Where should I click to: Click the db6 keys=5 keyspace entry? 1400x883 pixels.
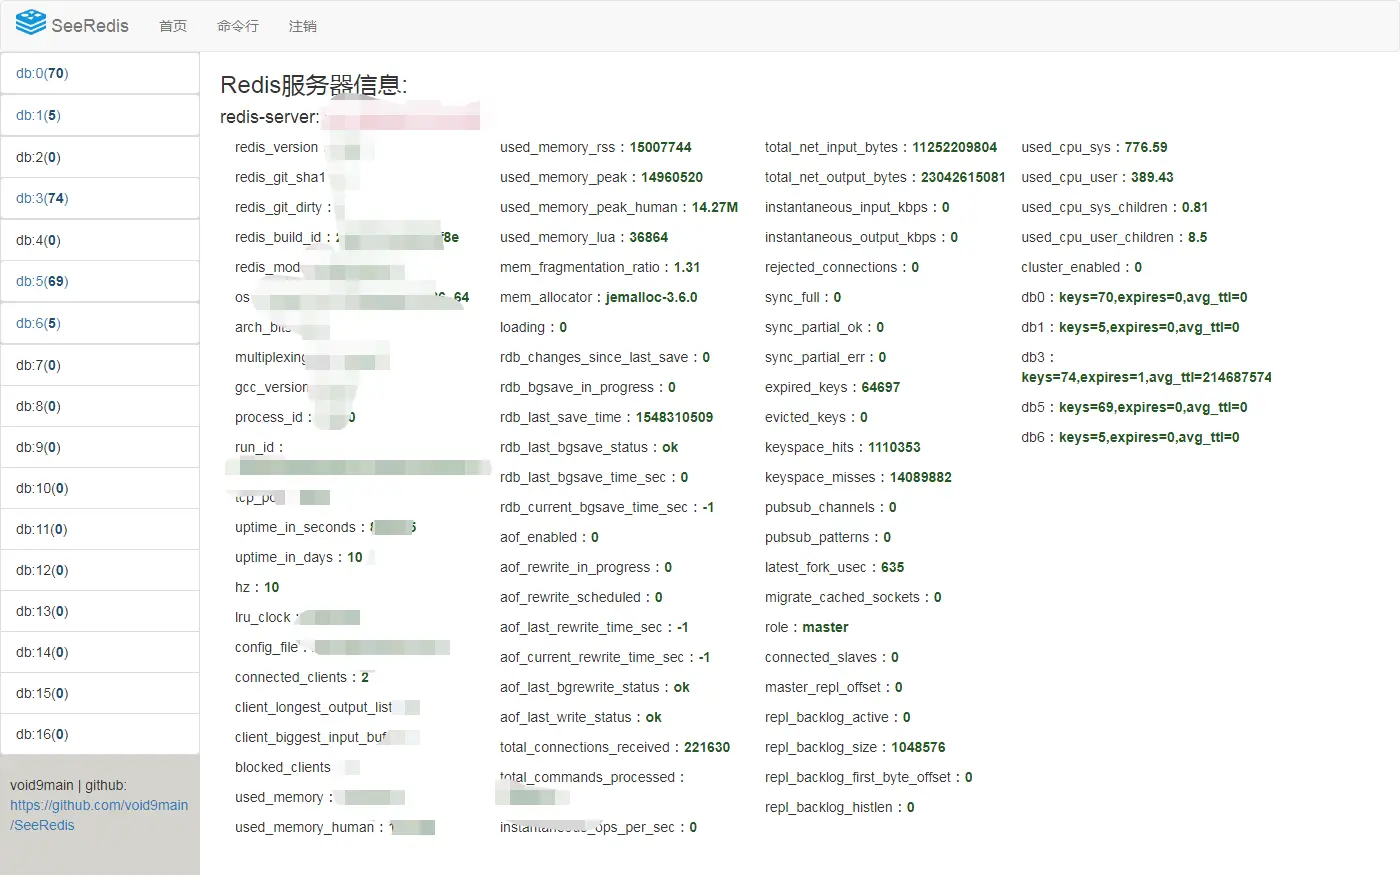(1130, 437)
